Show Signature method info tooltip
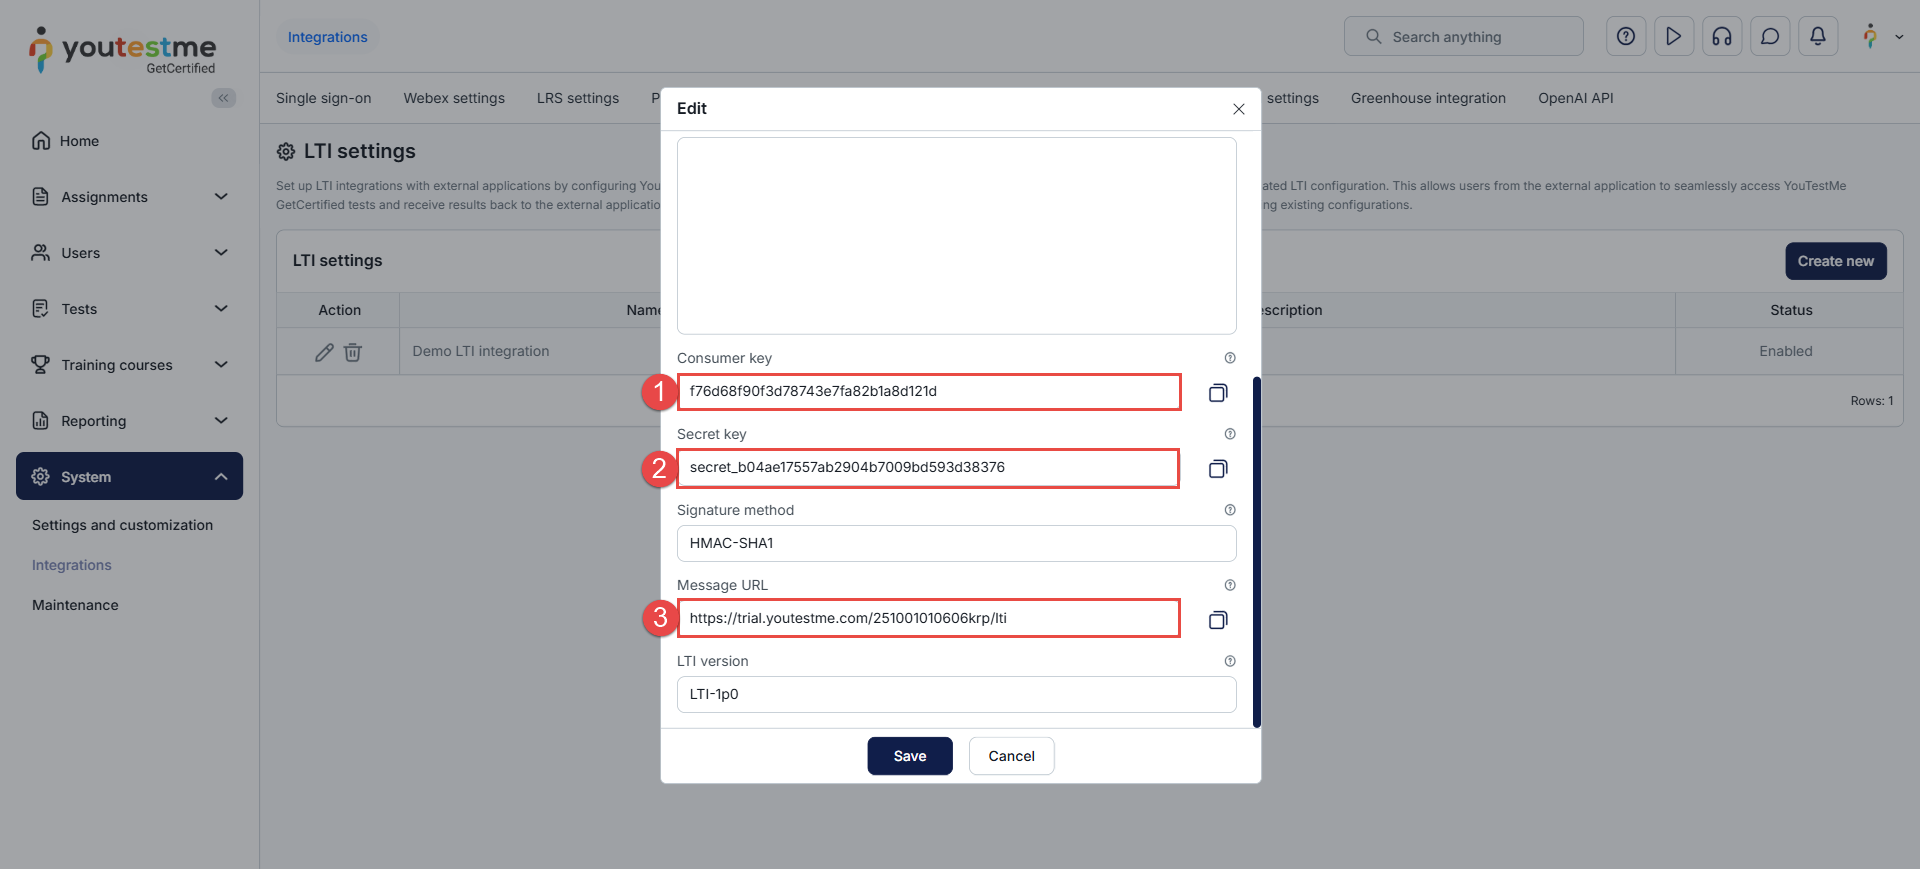1920x869 pixels. tap(1230, 510)
